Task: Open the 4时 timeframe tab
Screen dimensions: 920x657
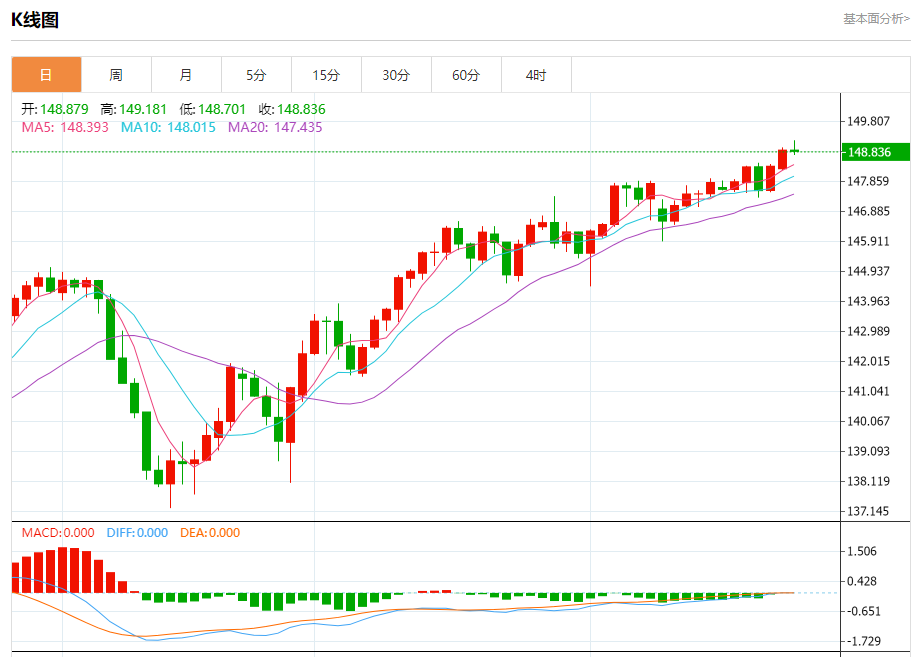Action: click(x=536, y=74)
